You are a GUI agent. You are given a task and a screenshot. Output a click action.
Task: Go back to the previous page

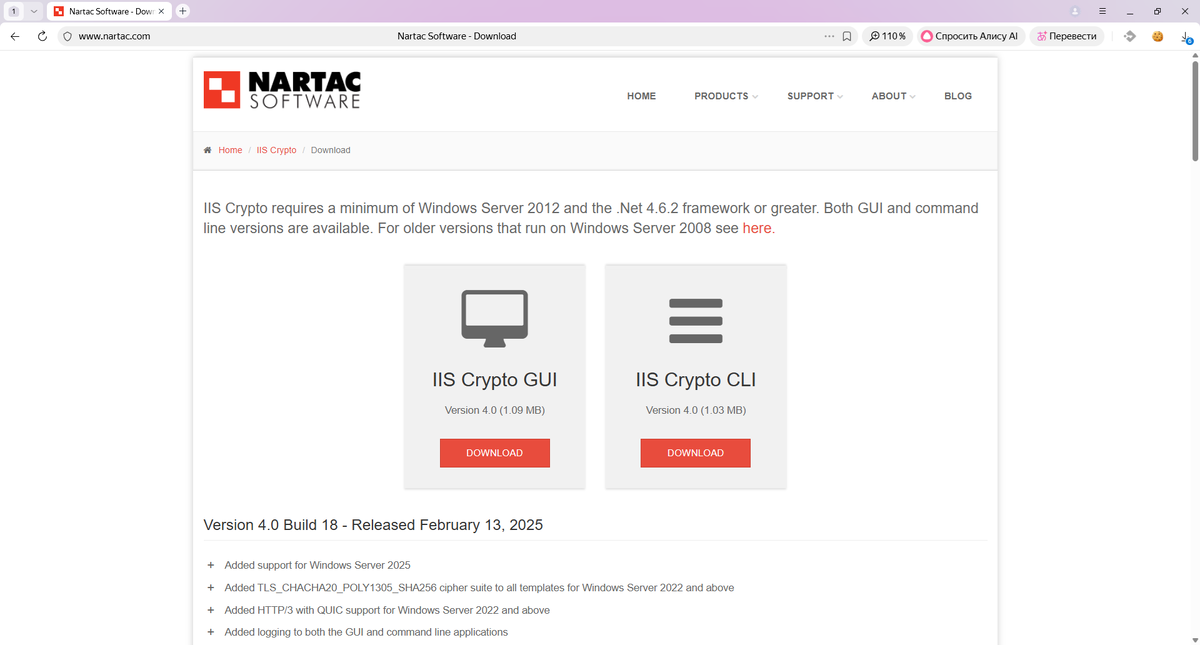15,36
